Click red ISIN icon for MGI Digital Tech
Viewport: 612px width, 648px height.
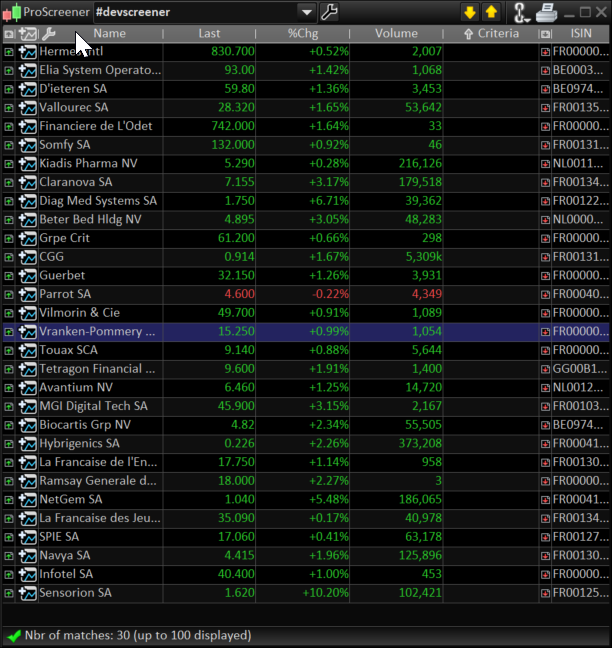(545, 407)
